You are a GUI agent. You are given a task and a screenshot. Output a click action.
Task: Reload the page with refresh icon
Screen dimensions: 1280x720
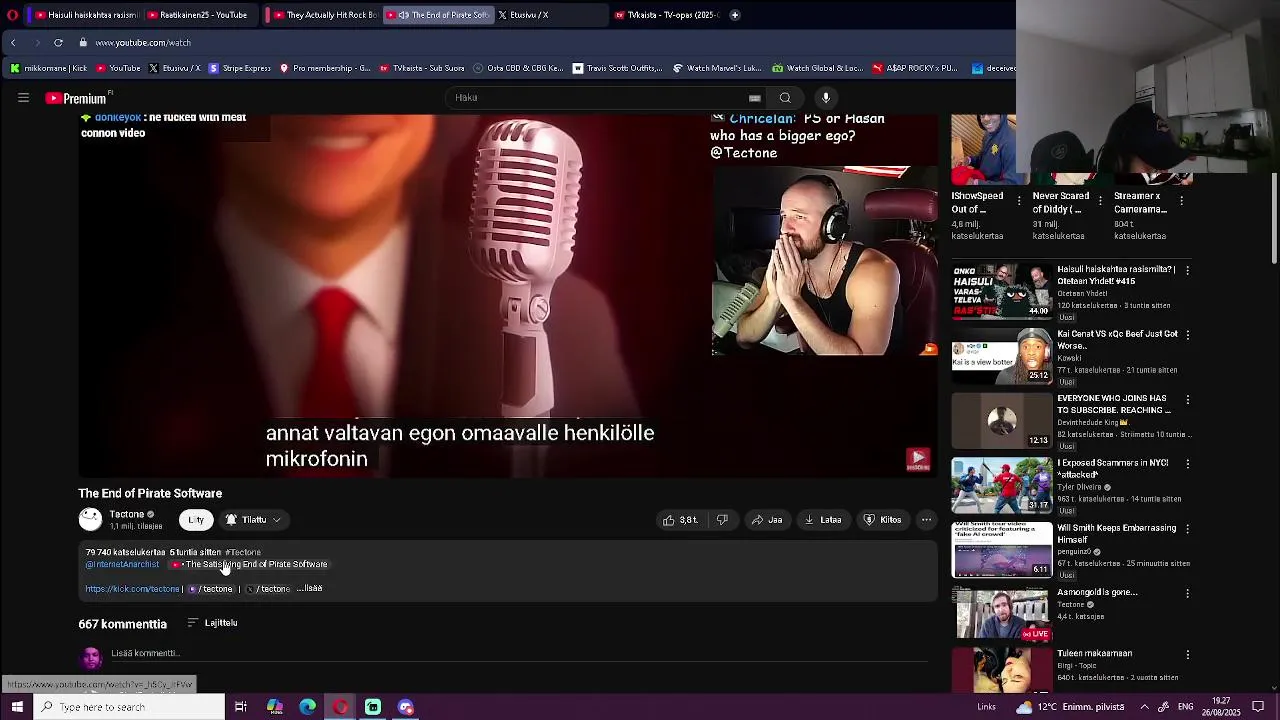coord(58,42)
